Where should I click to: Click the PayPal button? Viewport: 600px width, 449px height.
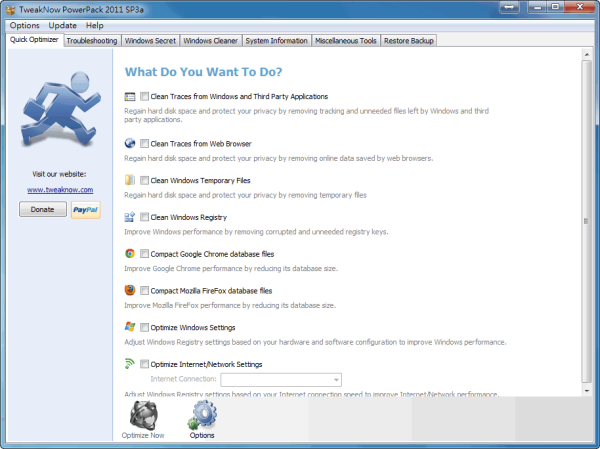(86, 210)
